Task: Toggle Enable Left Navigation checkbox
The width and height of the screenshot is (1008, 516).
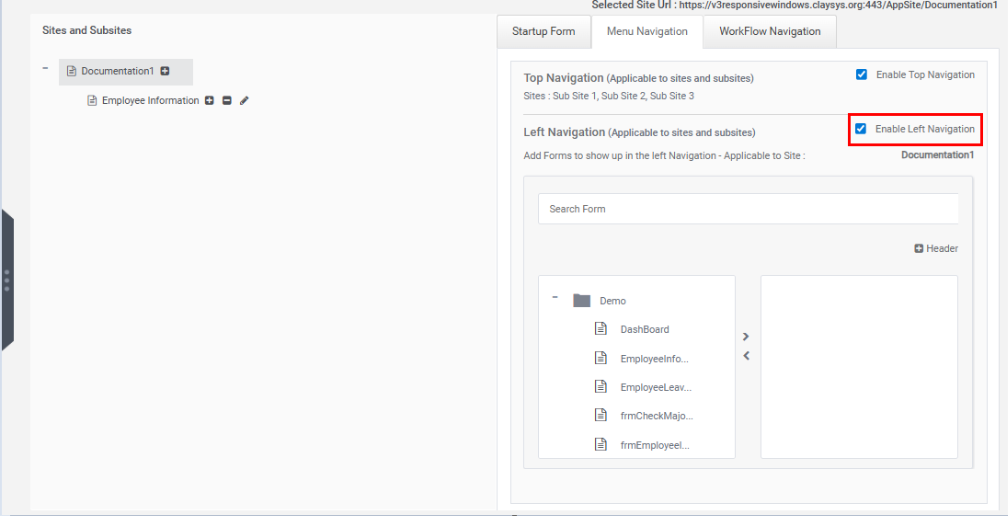Action: click(x=861, y=129)
